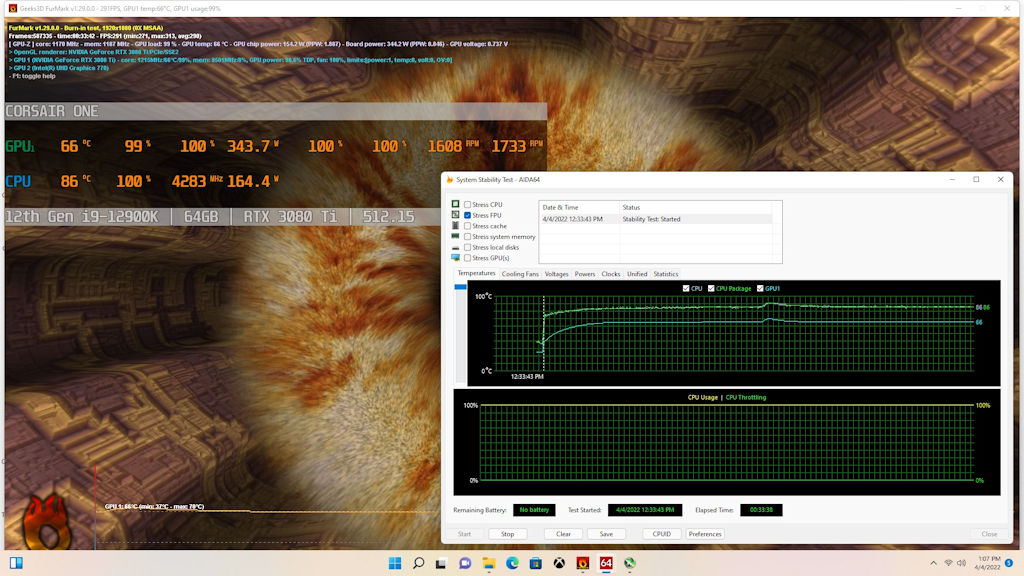Viewport: 1024px width, 576px height.
Task: Click the FurMark title bar app icon
Action: point(12,8)
